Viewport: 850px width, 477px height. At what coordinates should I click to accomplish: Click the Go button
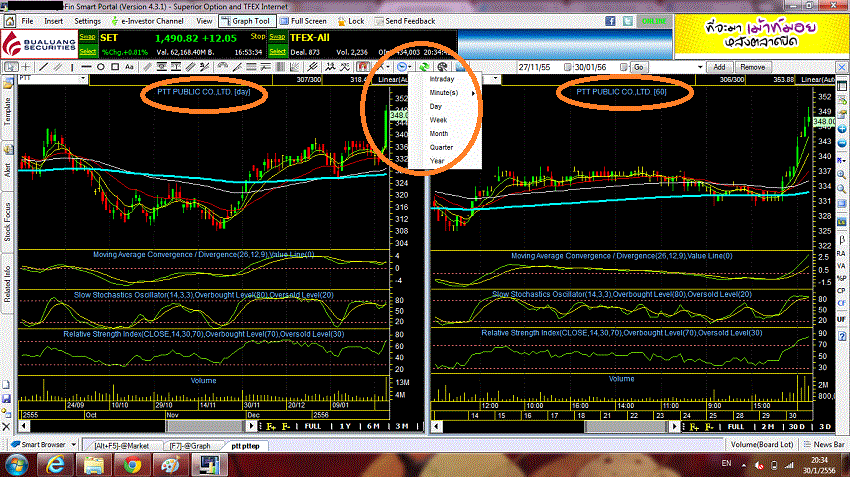tap(639, 67)
